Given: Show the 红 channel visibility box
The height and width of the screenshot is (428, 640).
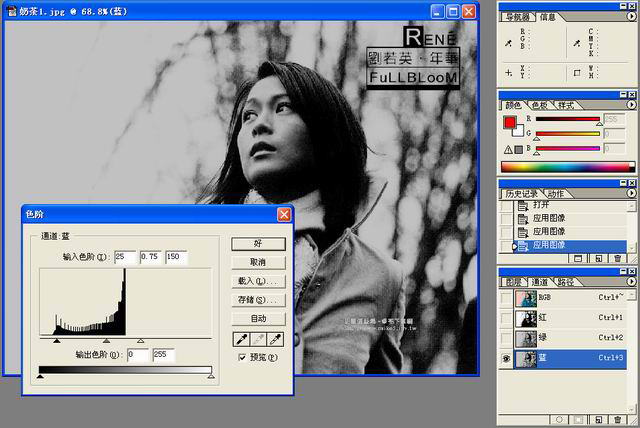Looking at the screenshot, I should coord(506,318).
